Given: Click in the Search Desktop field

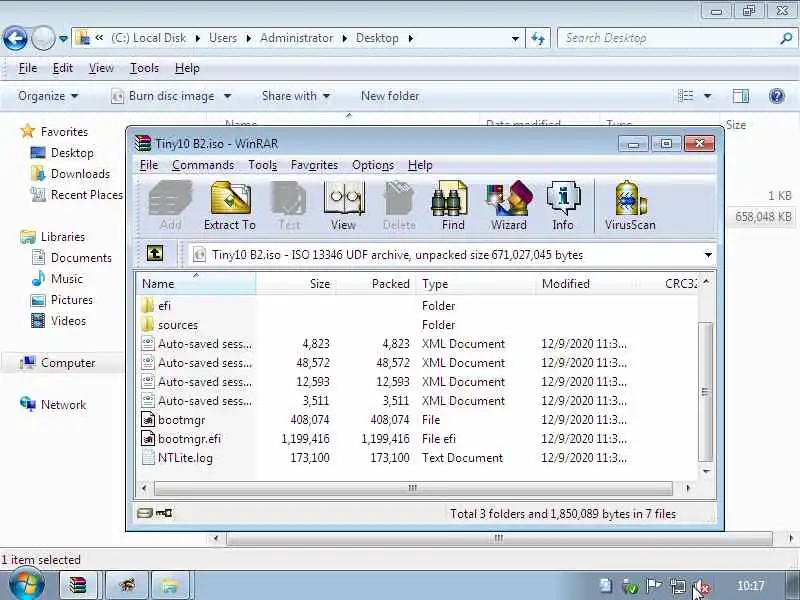Looking at the screenshot, I should point(668,38).
